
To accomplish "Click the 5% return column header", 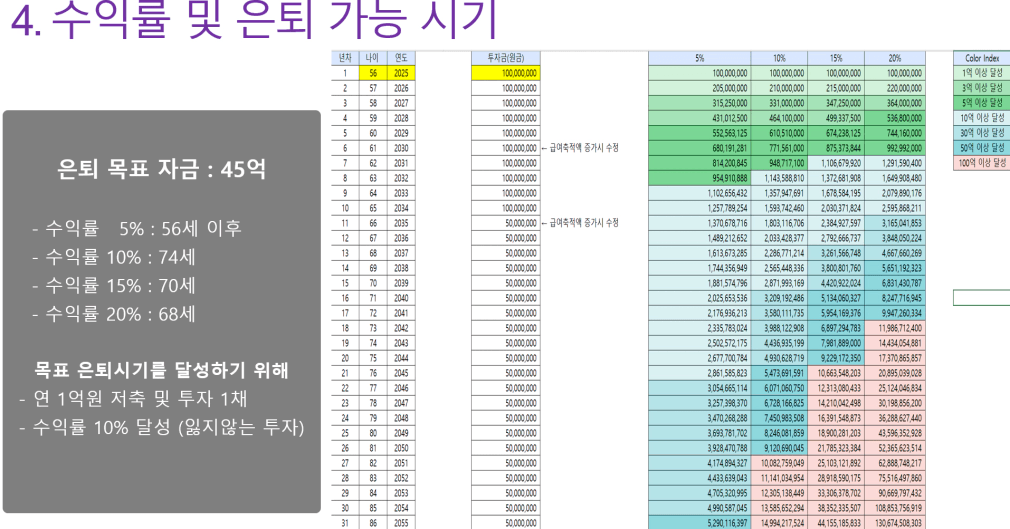I will [700, 58].
